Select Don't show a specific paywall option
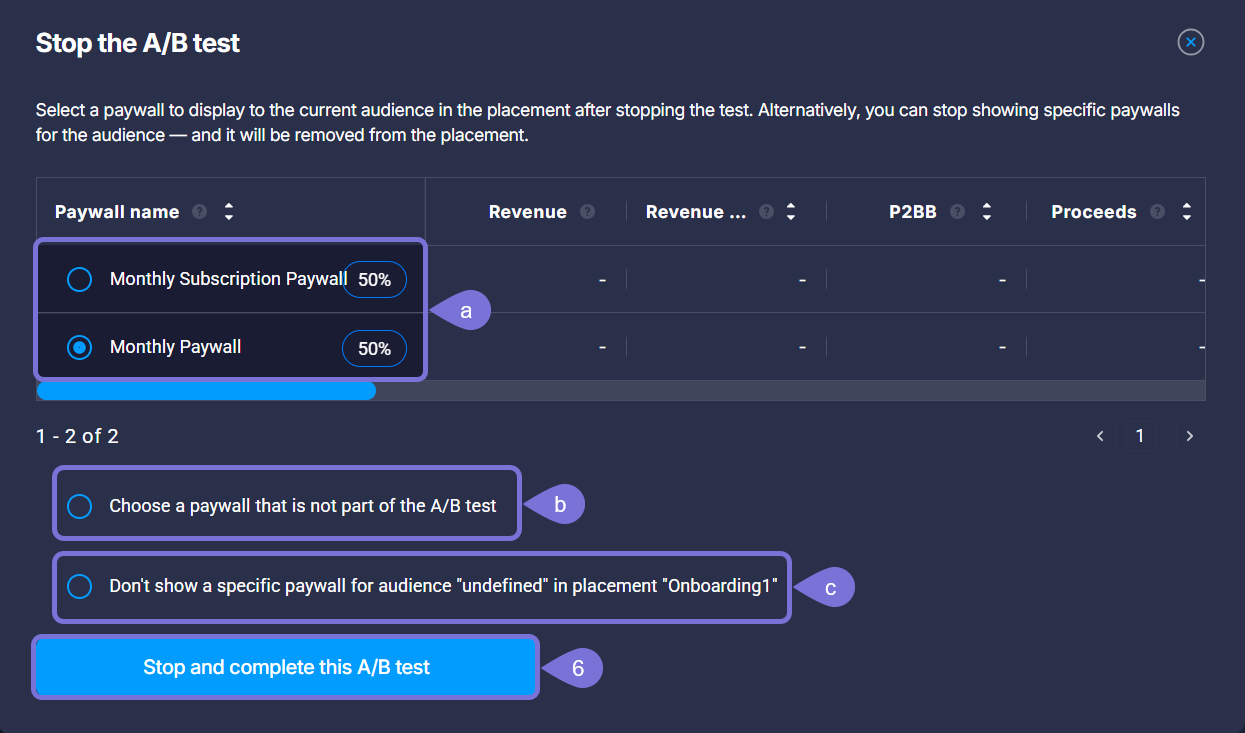 pyautogui.click(x=79, y=586)
